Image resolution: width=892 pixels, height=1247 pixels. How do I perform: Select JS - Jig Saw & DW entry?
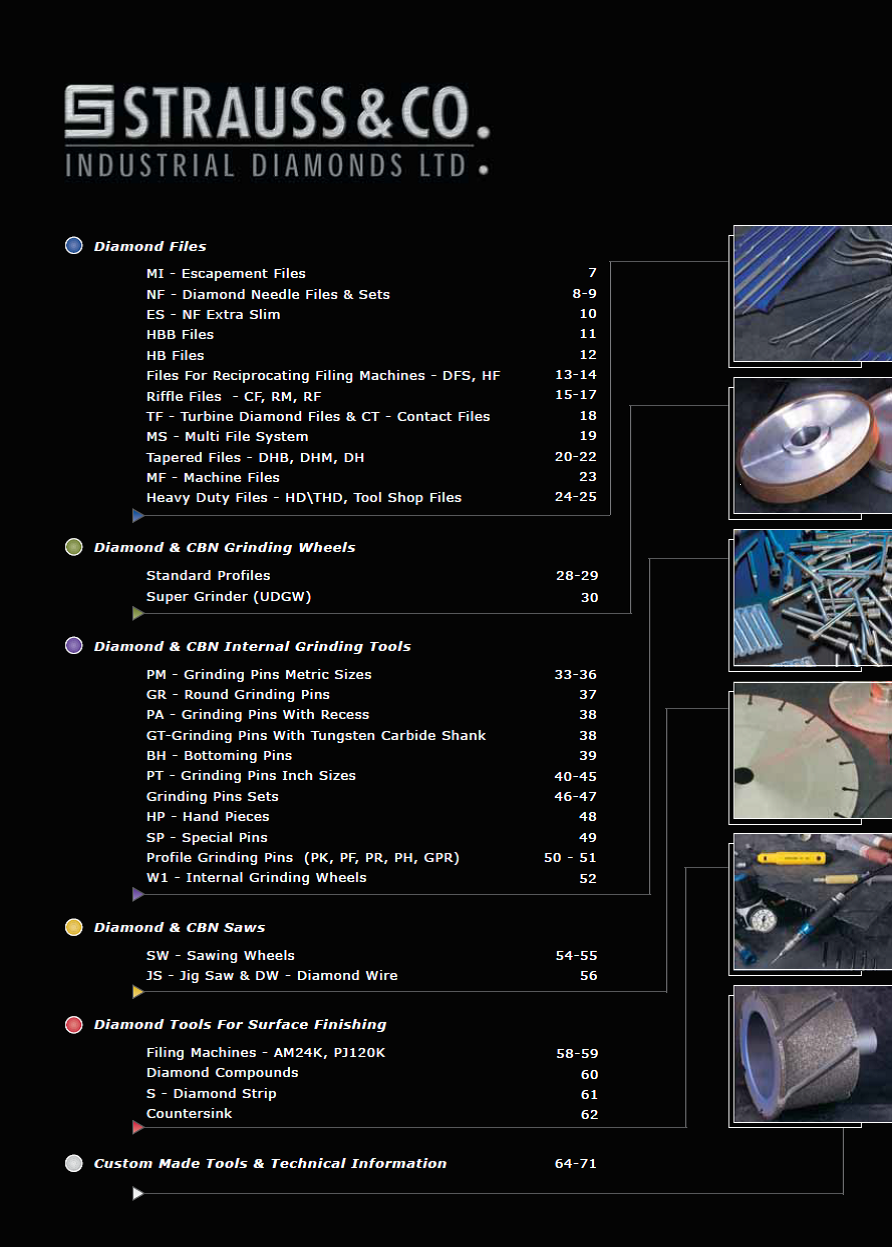pyautogui.click(x=272, y=975)
